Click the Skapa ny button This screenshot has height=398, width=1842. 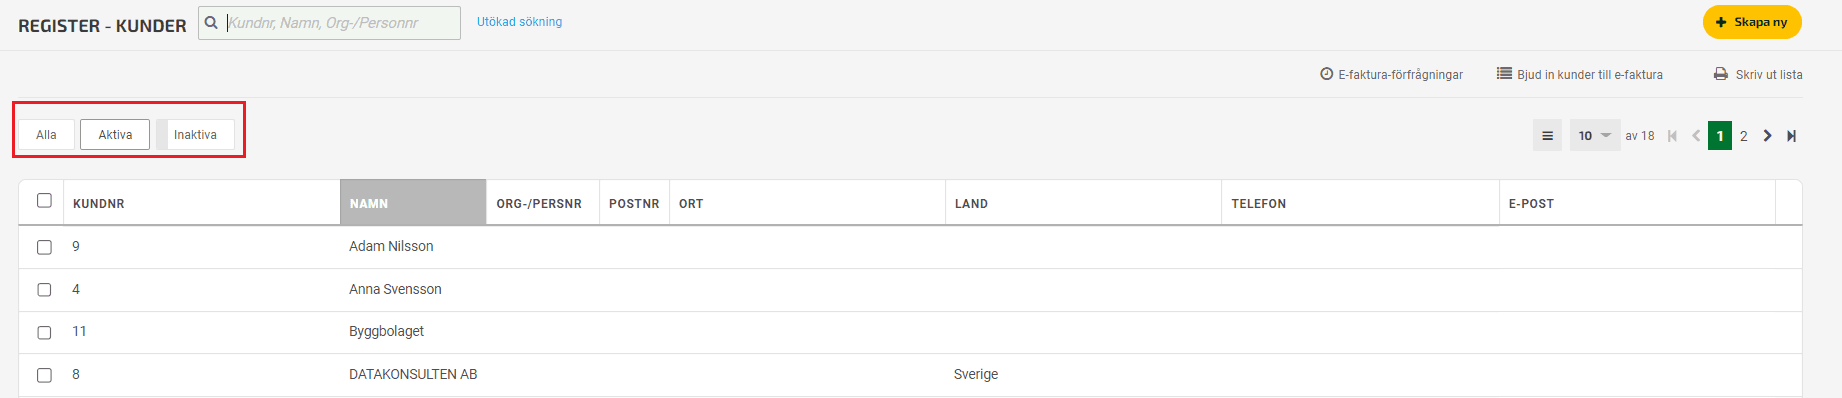(x=1752, y=22)
